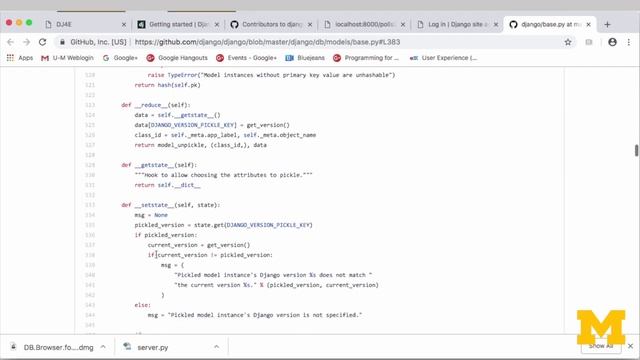Open Google+ bookmark
Screen dimensions: 640x360
tap(120, 58)
